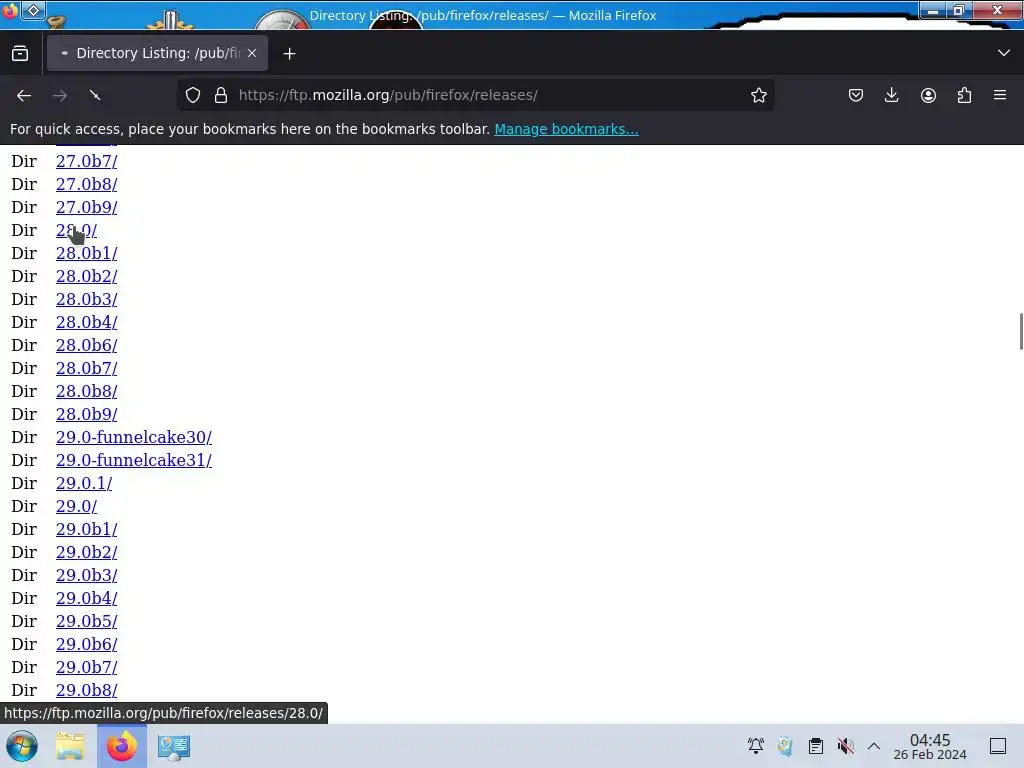Open the 28.0b8/ directory
Image resolution: width=1024 pixels, height=768 pixels.
click(86, 391)
